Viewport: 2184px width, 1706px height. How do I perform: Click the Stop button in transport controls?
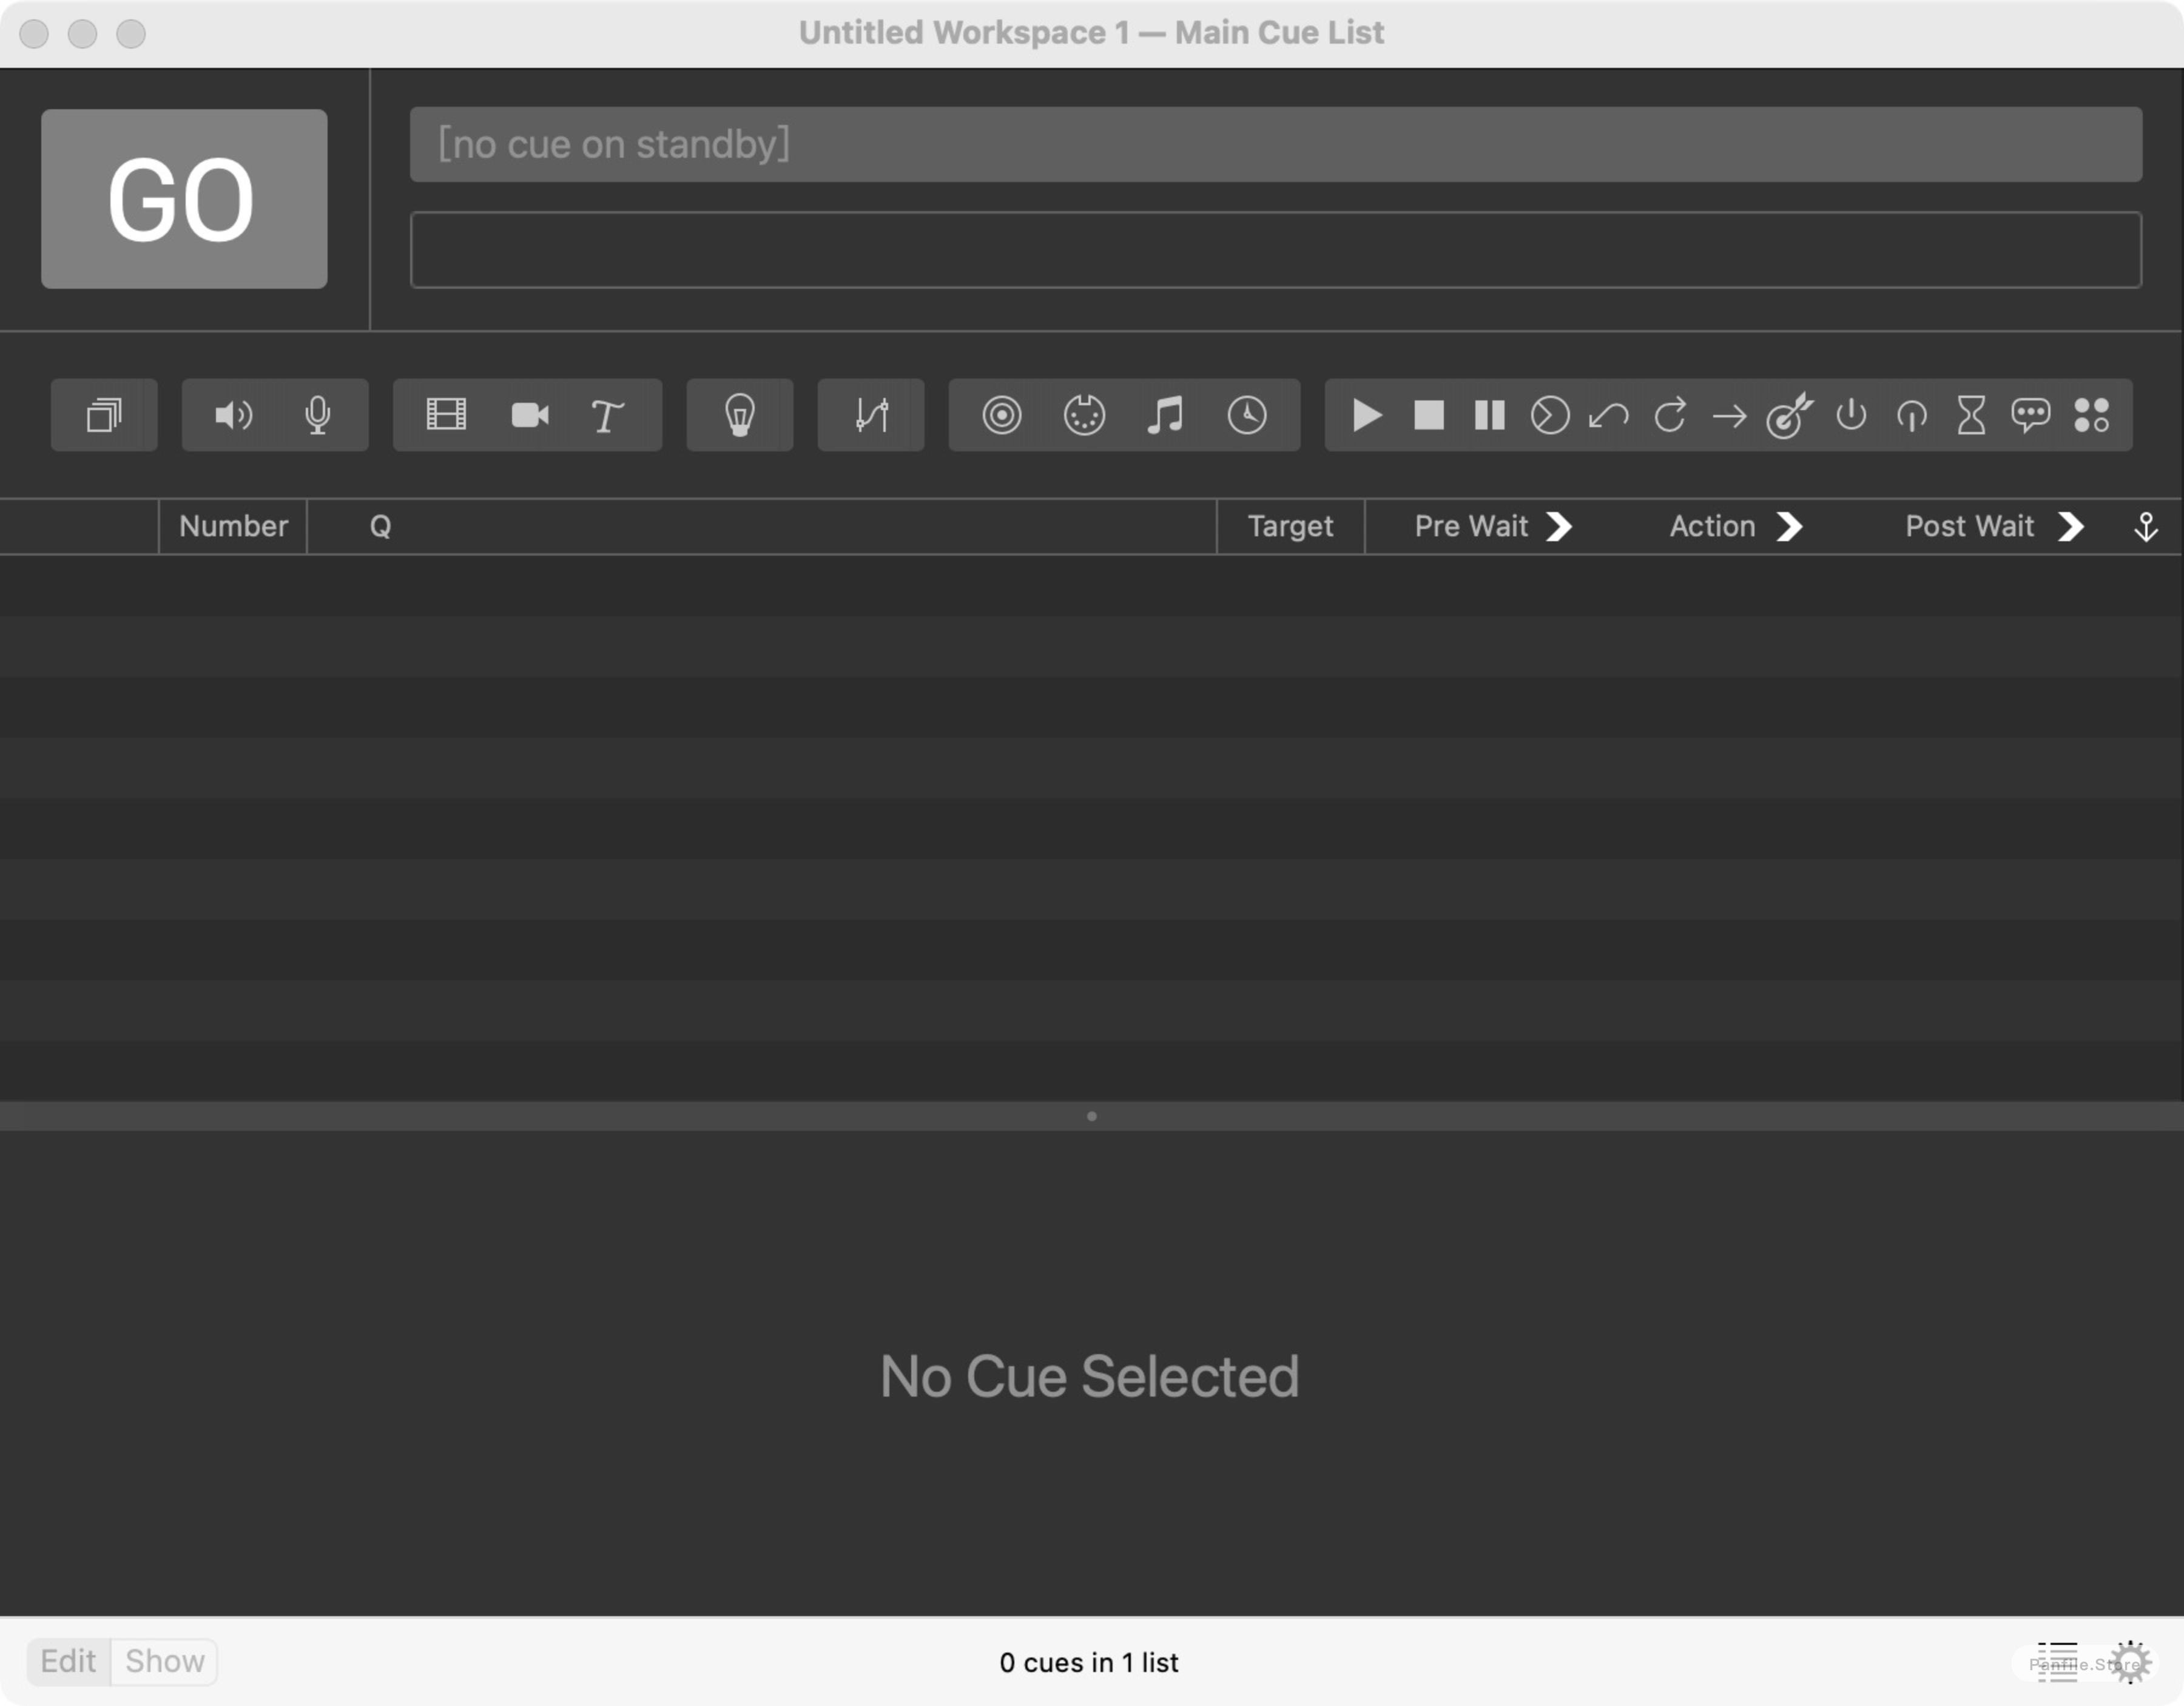[x=1427, y=415]
